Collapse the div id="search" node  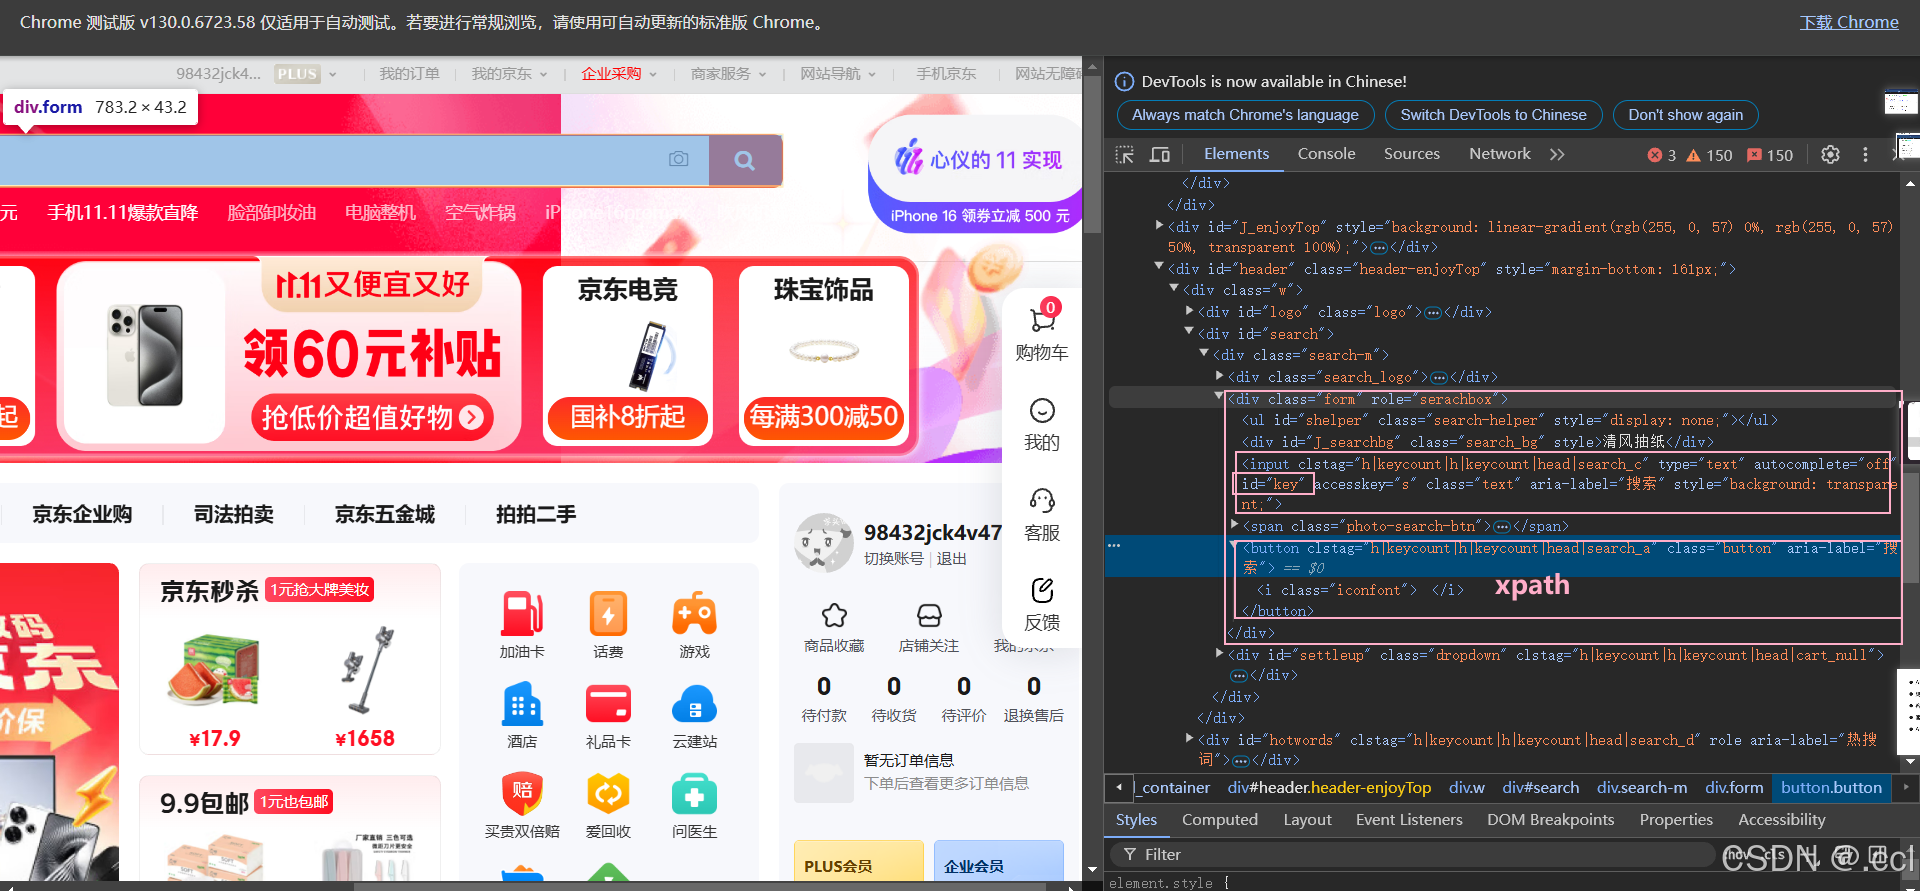pyautogui.click(x=1190, y=333)
